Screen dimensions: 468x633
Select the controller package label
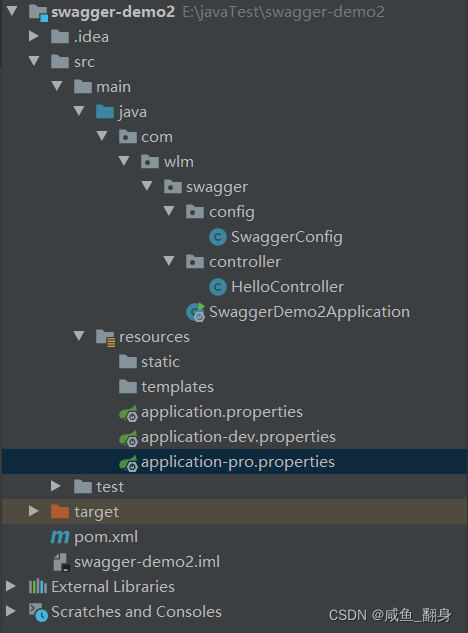[x=245, y=262]
